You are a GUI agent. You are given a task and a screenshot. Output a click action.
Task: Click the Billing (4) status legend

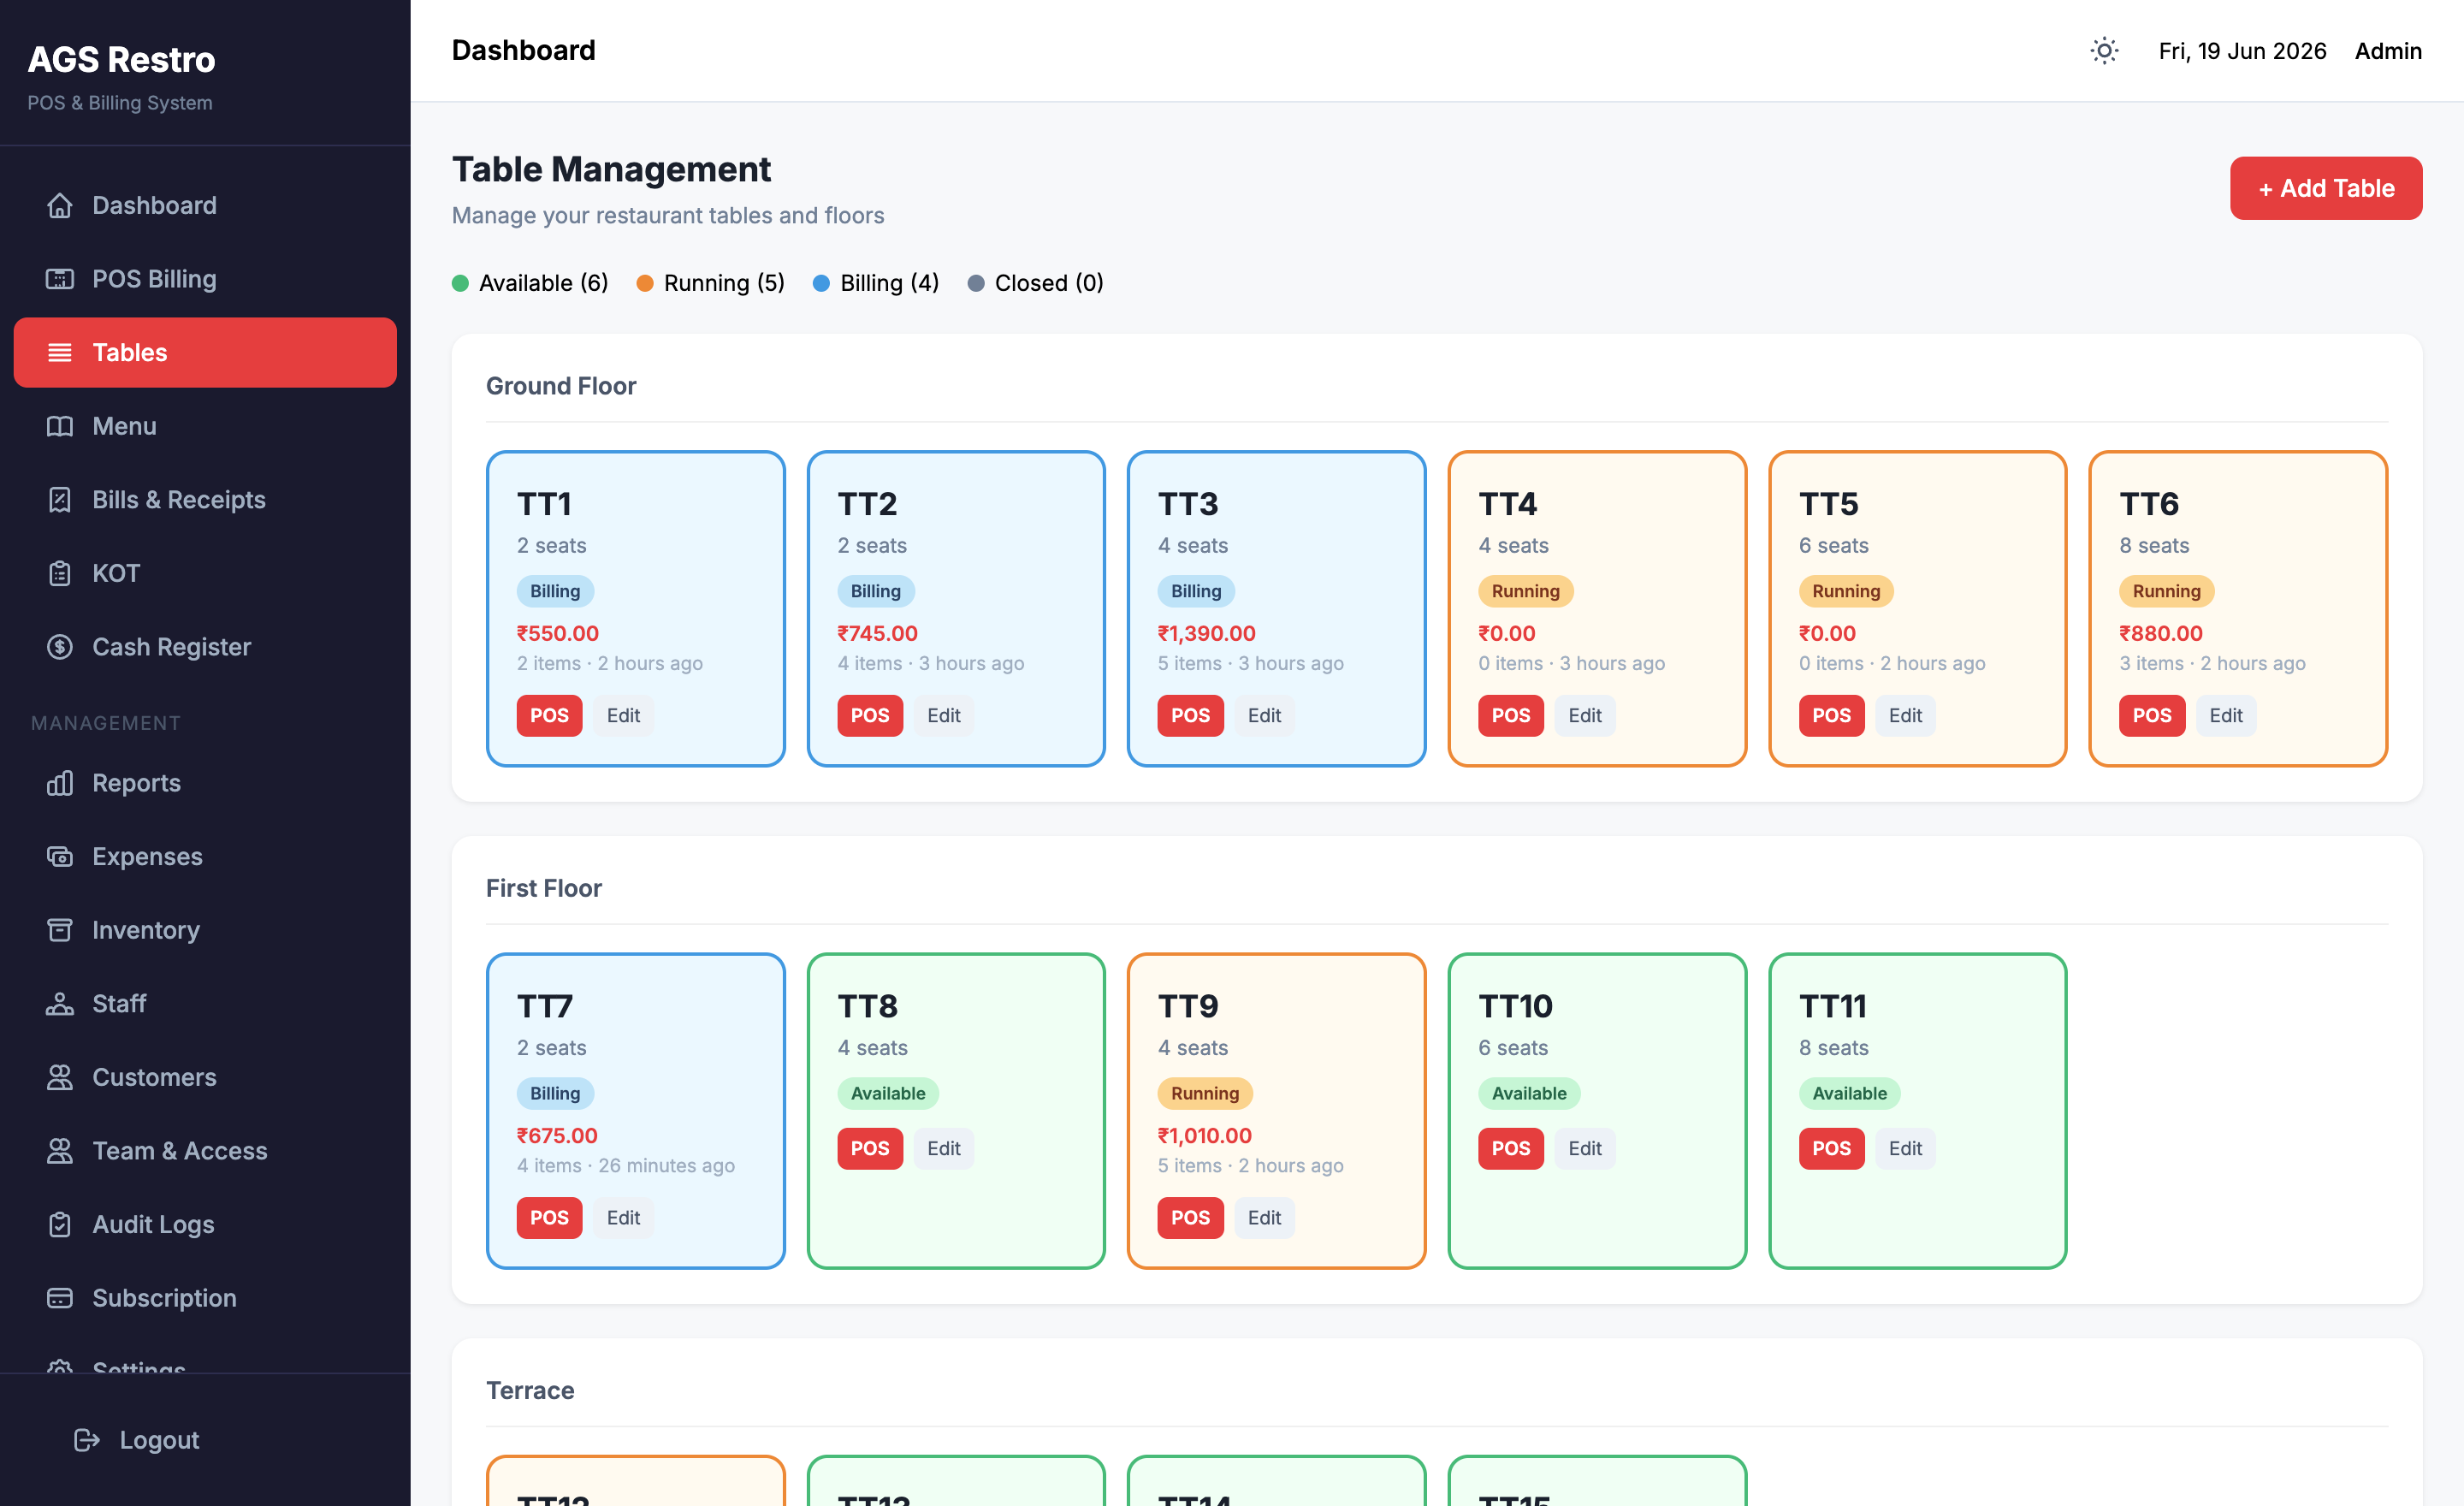(876, 283)
